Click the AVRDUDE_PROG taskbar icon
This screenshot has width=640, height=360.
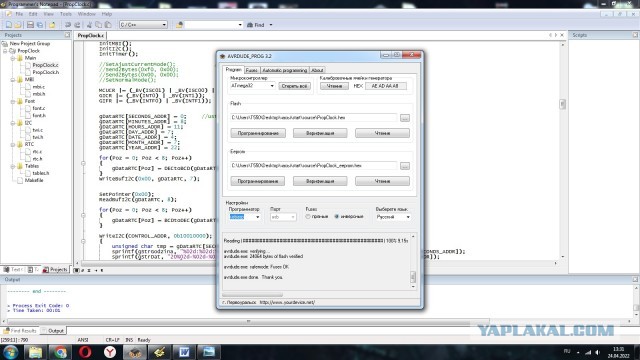coord(135,352)
